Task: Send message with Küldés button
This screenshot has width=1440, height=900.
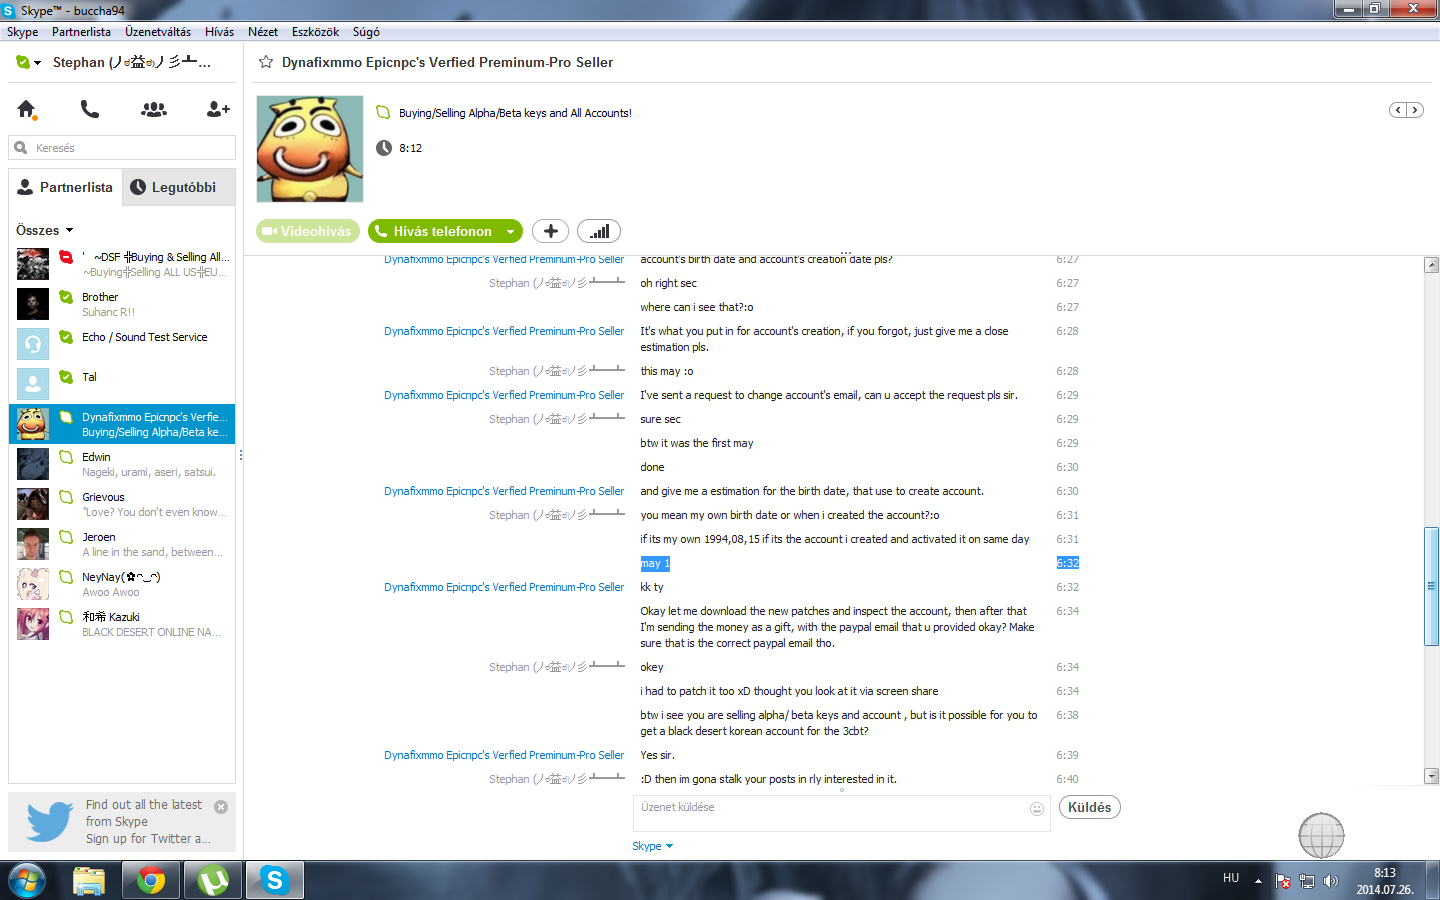Action: pos(1090,808)
